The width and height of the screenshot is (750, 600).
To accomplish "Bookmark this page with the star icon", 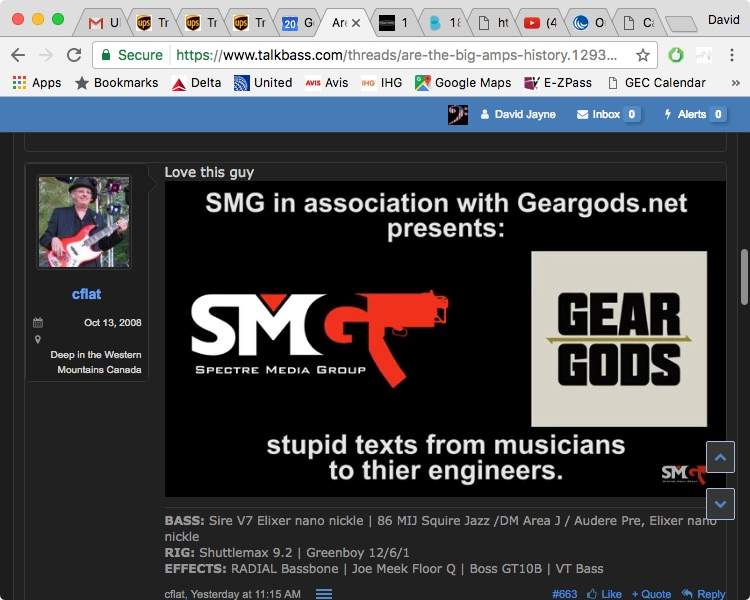I will pyautogui.click(x=643, y=55).
